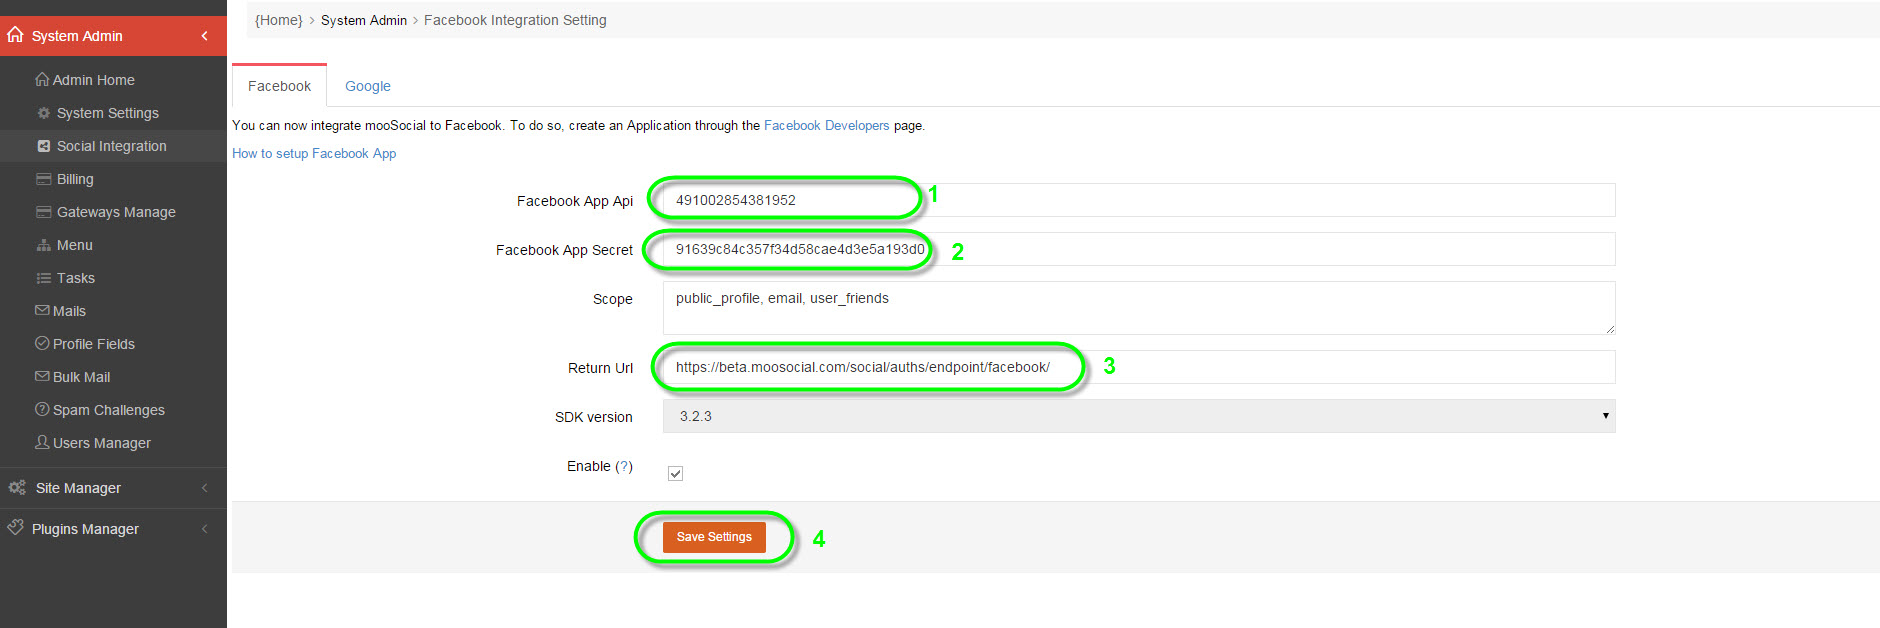Open the SDK version dropdown
1880x628 pixels.
pyautogui.click(x=1138, y=416)
